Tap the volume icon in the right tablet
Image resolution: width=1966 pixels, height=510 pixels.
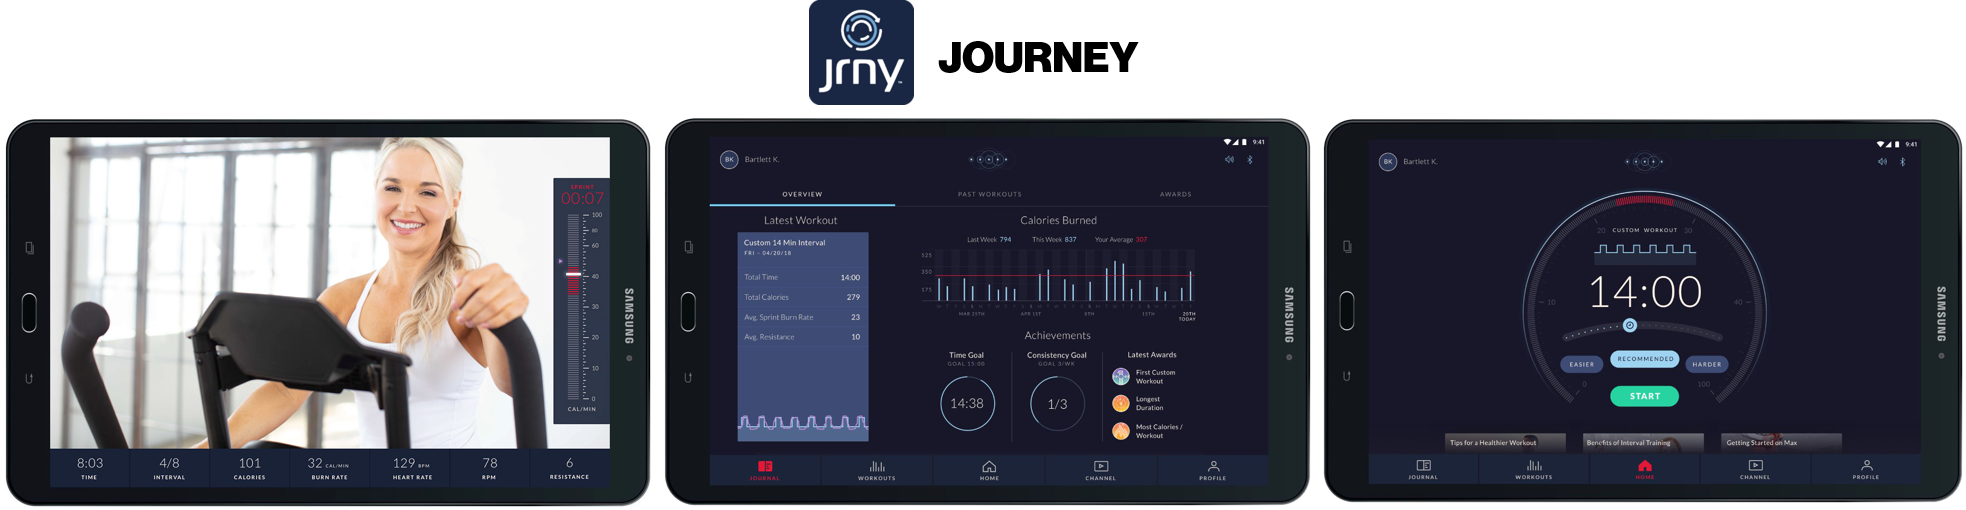[1882, 161]
